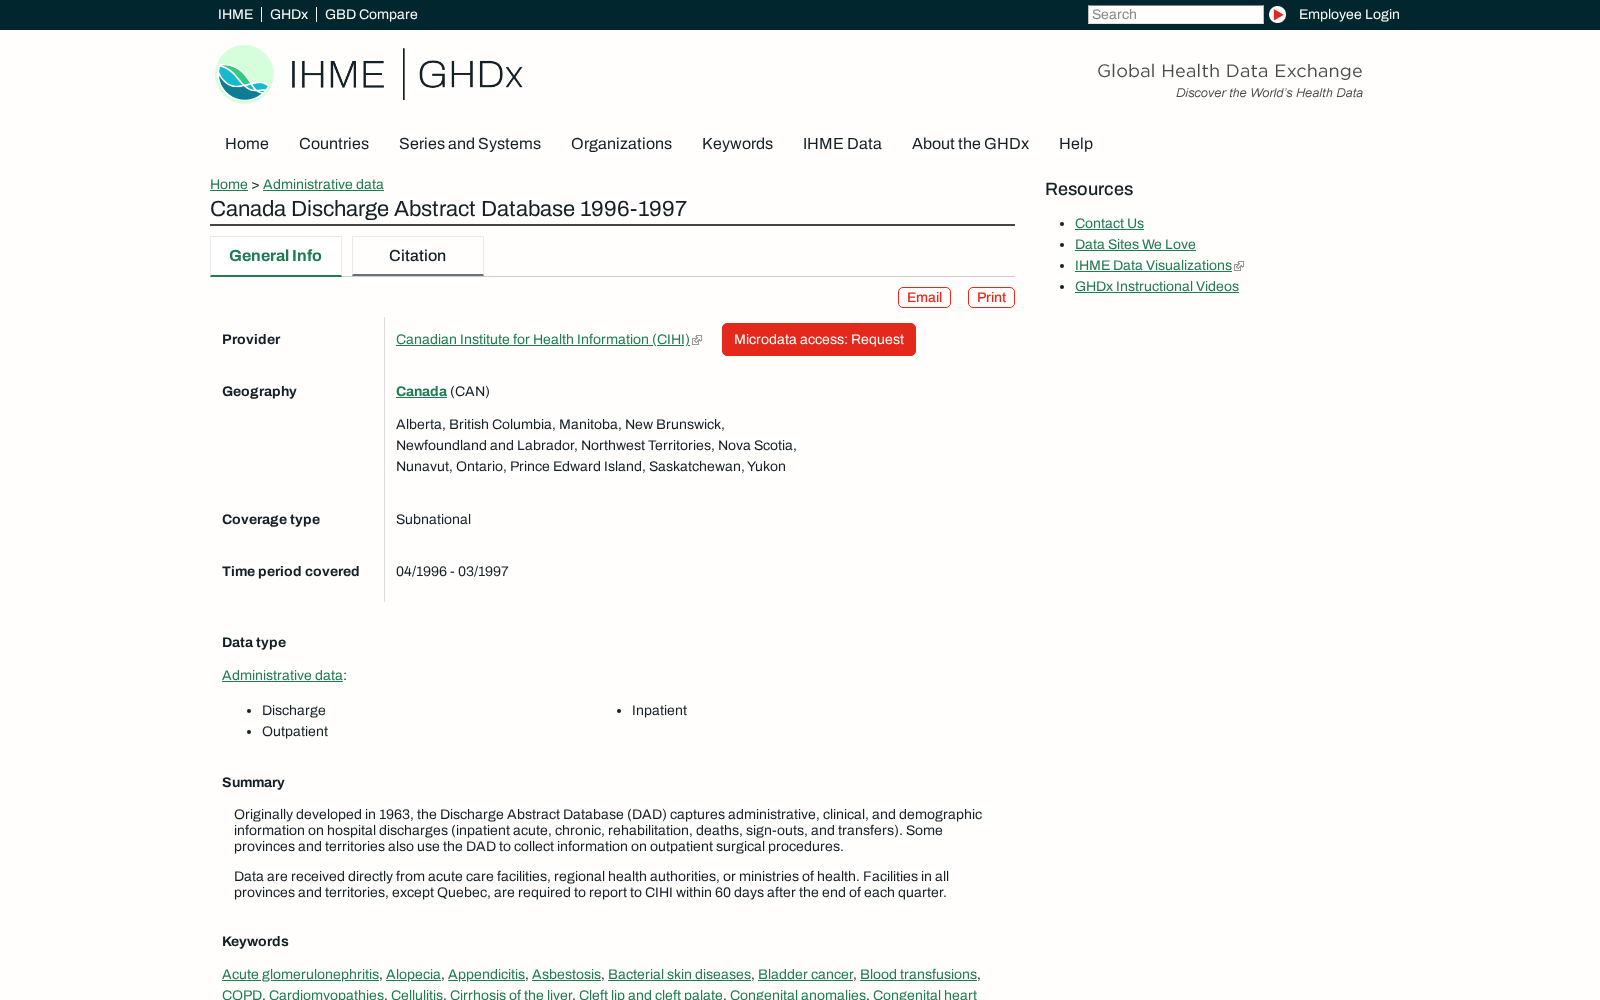Open IHME Data Visualizations link
Viewport: 1600px width, 1000px height.
pos(1153,266)
